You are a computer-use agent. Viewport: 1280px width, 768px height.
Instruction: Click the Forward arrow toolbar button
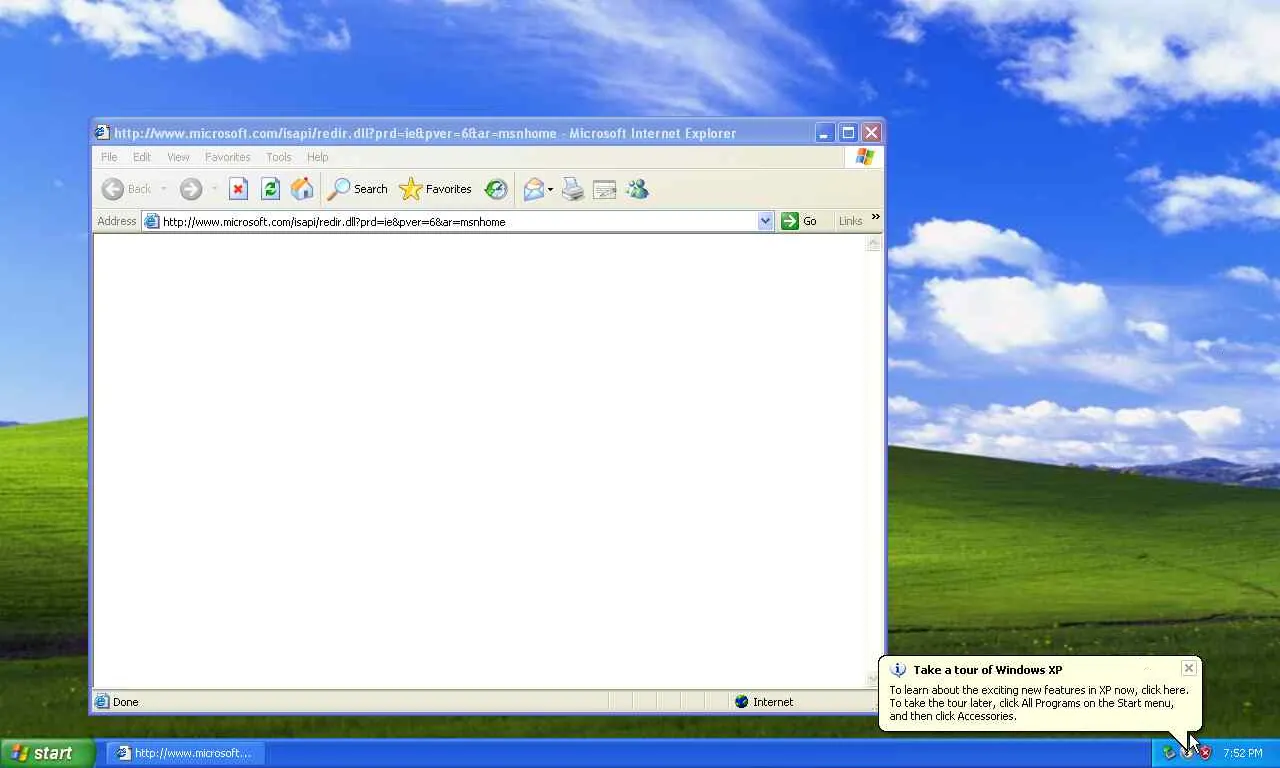pyautogui.click(x=191, y=189)
